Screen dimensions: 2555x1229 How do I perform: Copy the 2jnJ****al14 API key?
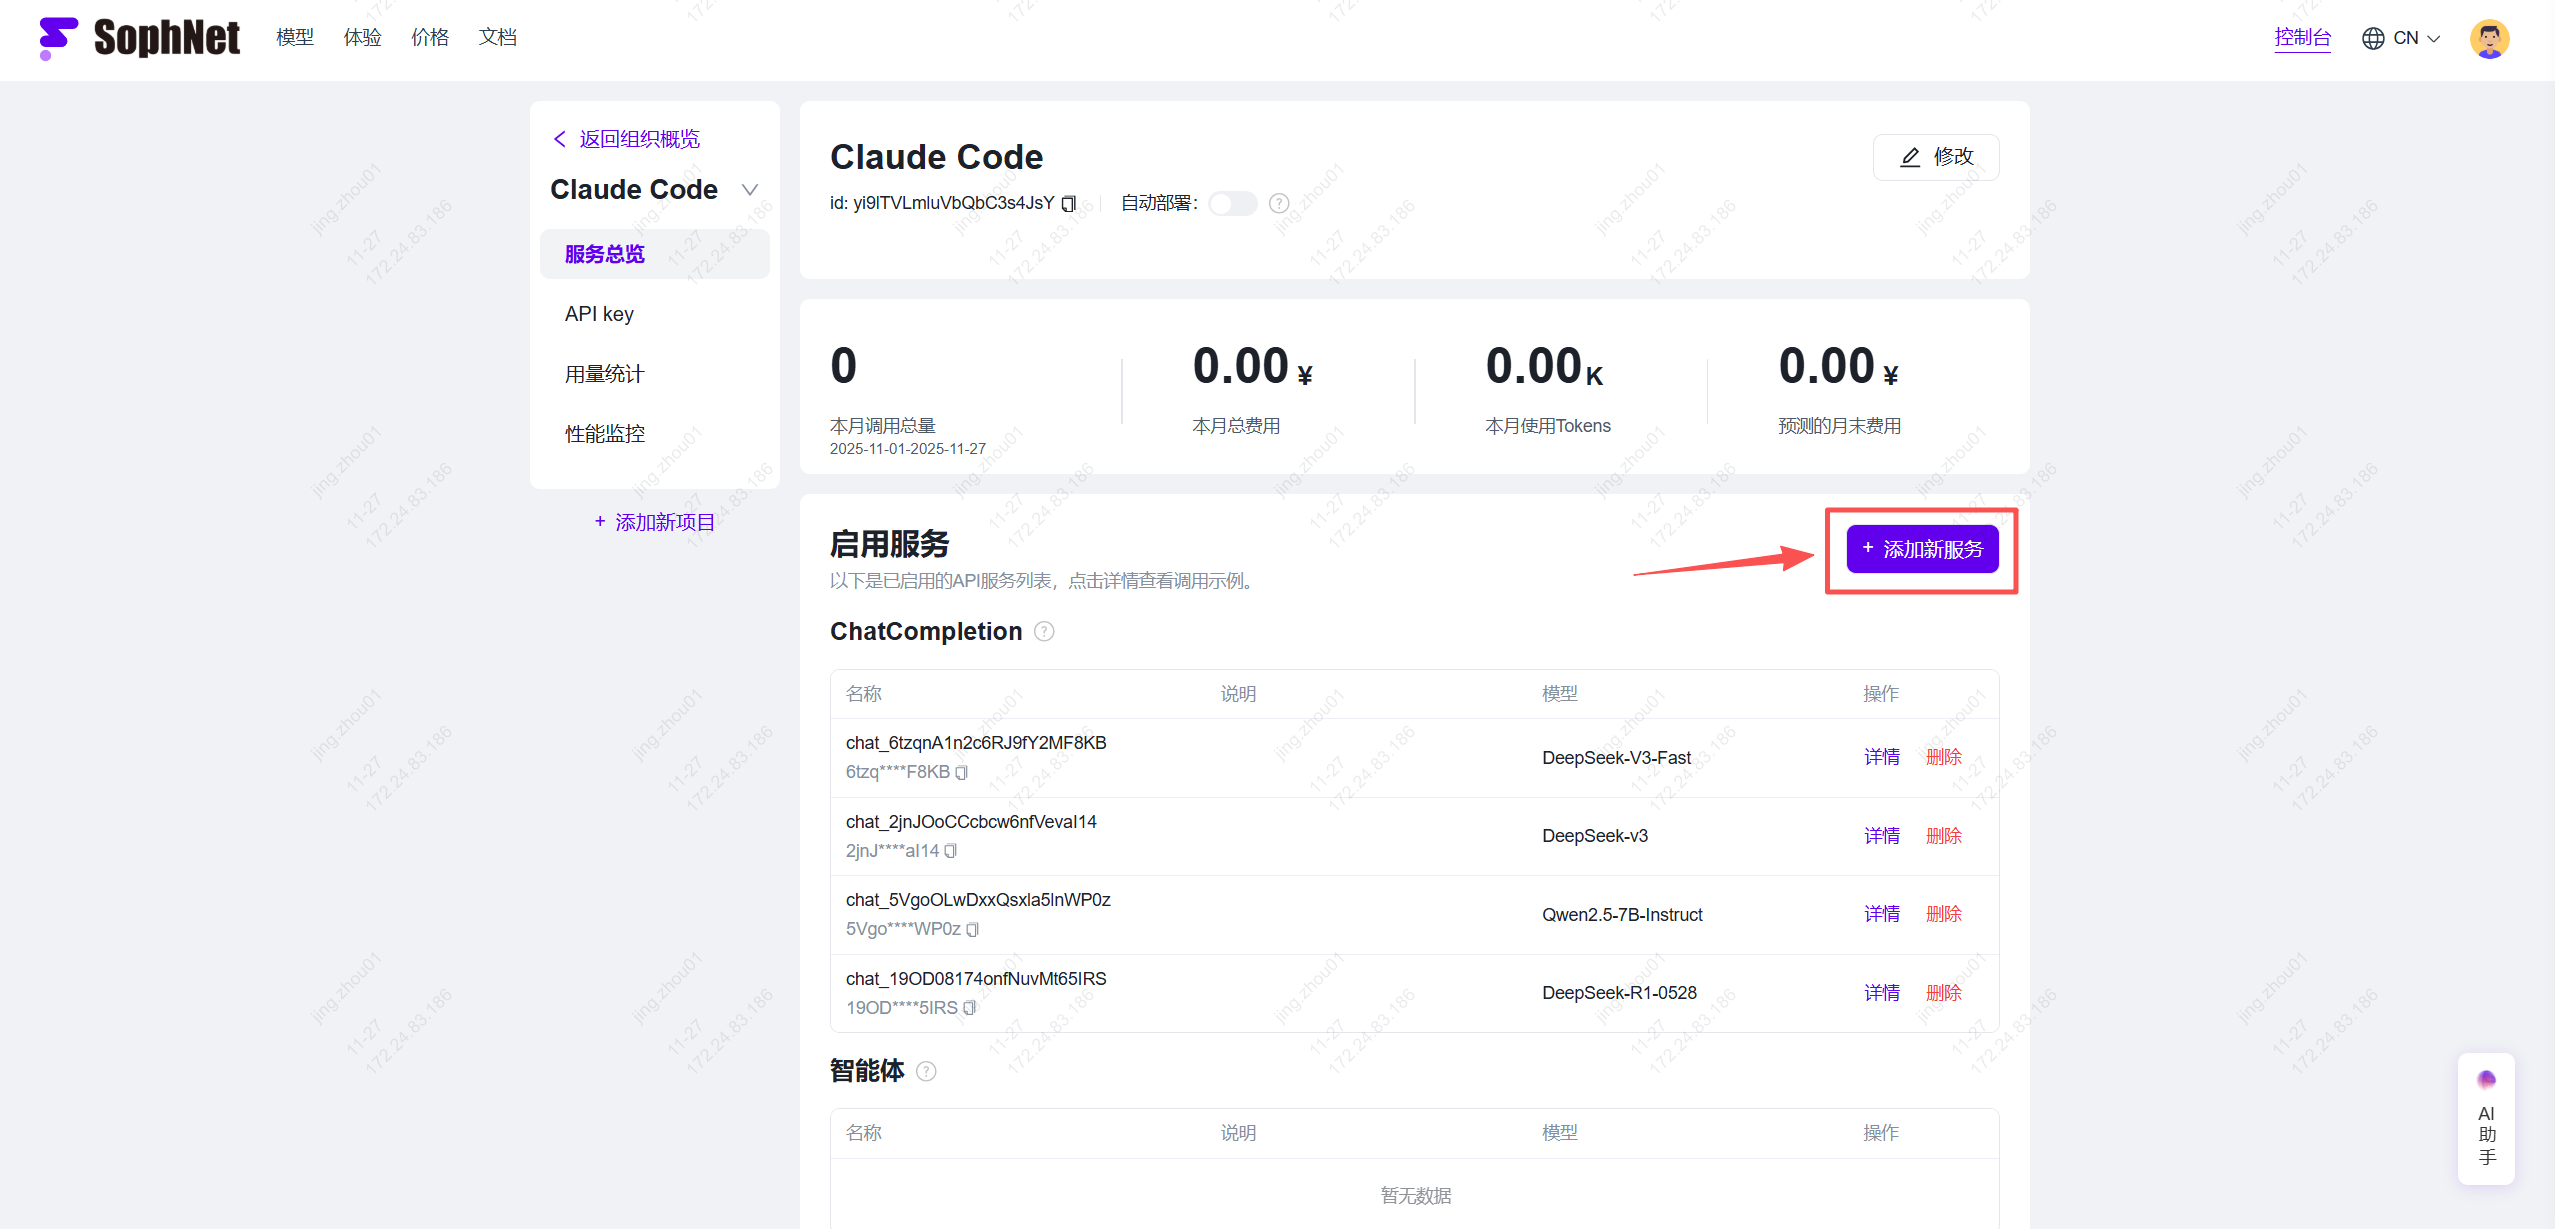click(x=950, y=851)
